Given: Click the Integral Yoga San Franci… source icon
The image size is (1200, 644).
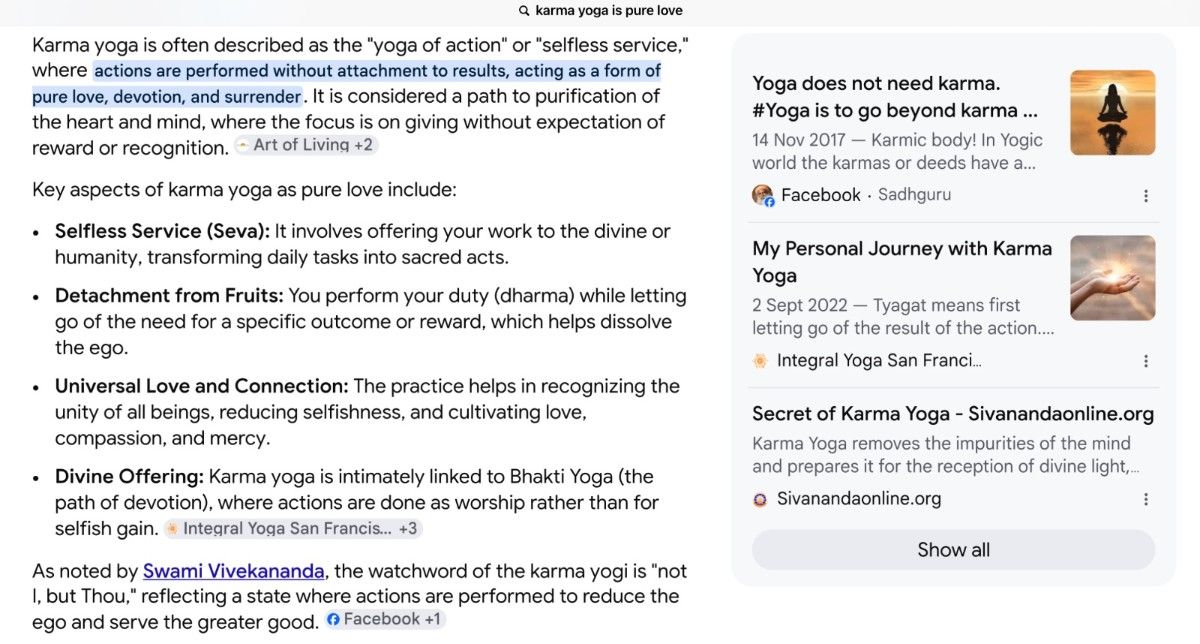Looking at the screenshot, I should tap(761, 361).
